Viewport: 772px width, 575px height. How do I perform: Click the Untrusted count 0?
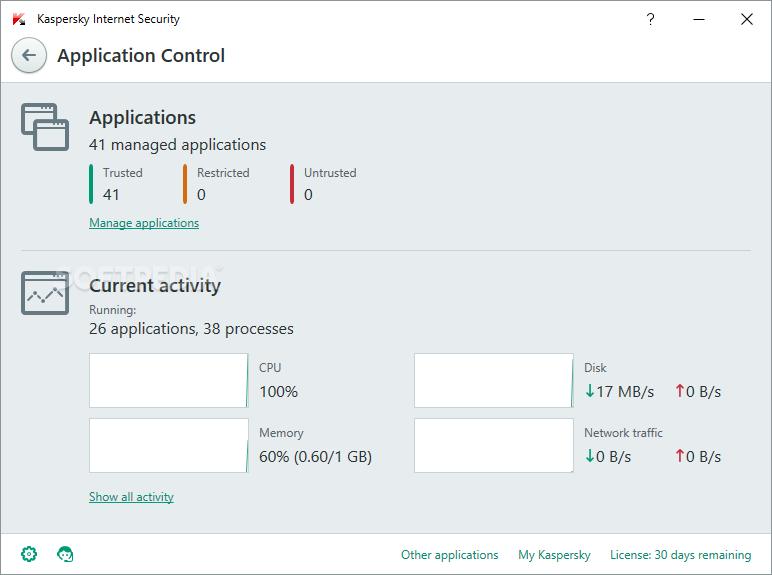[x=308, y=194]
